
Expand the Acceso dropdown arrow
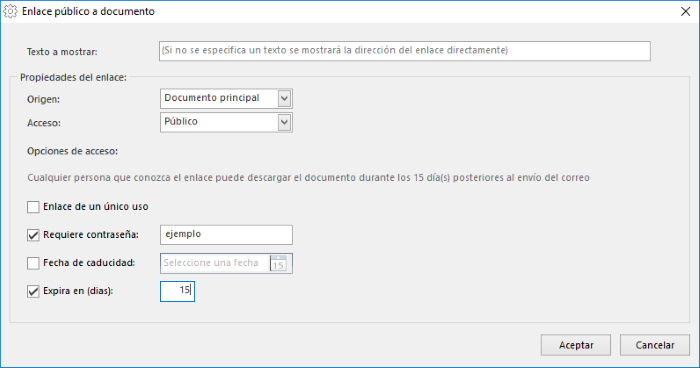tap(284, 122)
